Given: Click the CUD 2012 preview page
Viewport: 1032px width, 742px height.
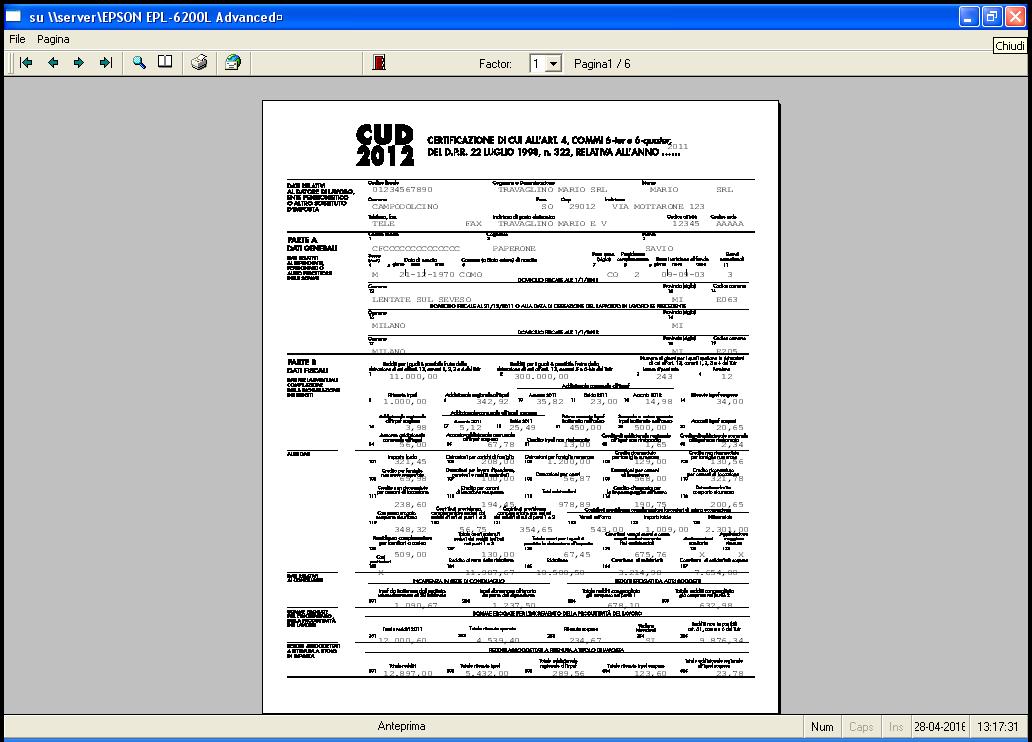Looking at the screenshot, I should [x=521, y=407].
